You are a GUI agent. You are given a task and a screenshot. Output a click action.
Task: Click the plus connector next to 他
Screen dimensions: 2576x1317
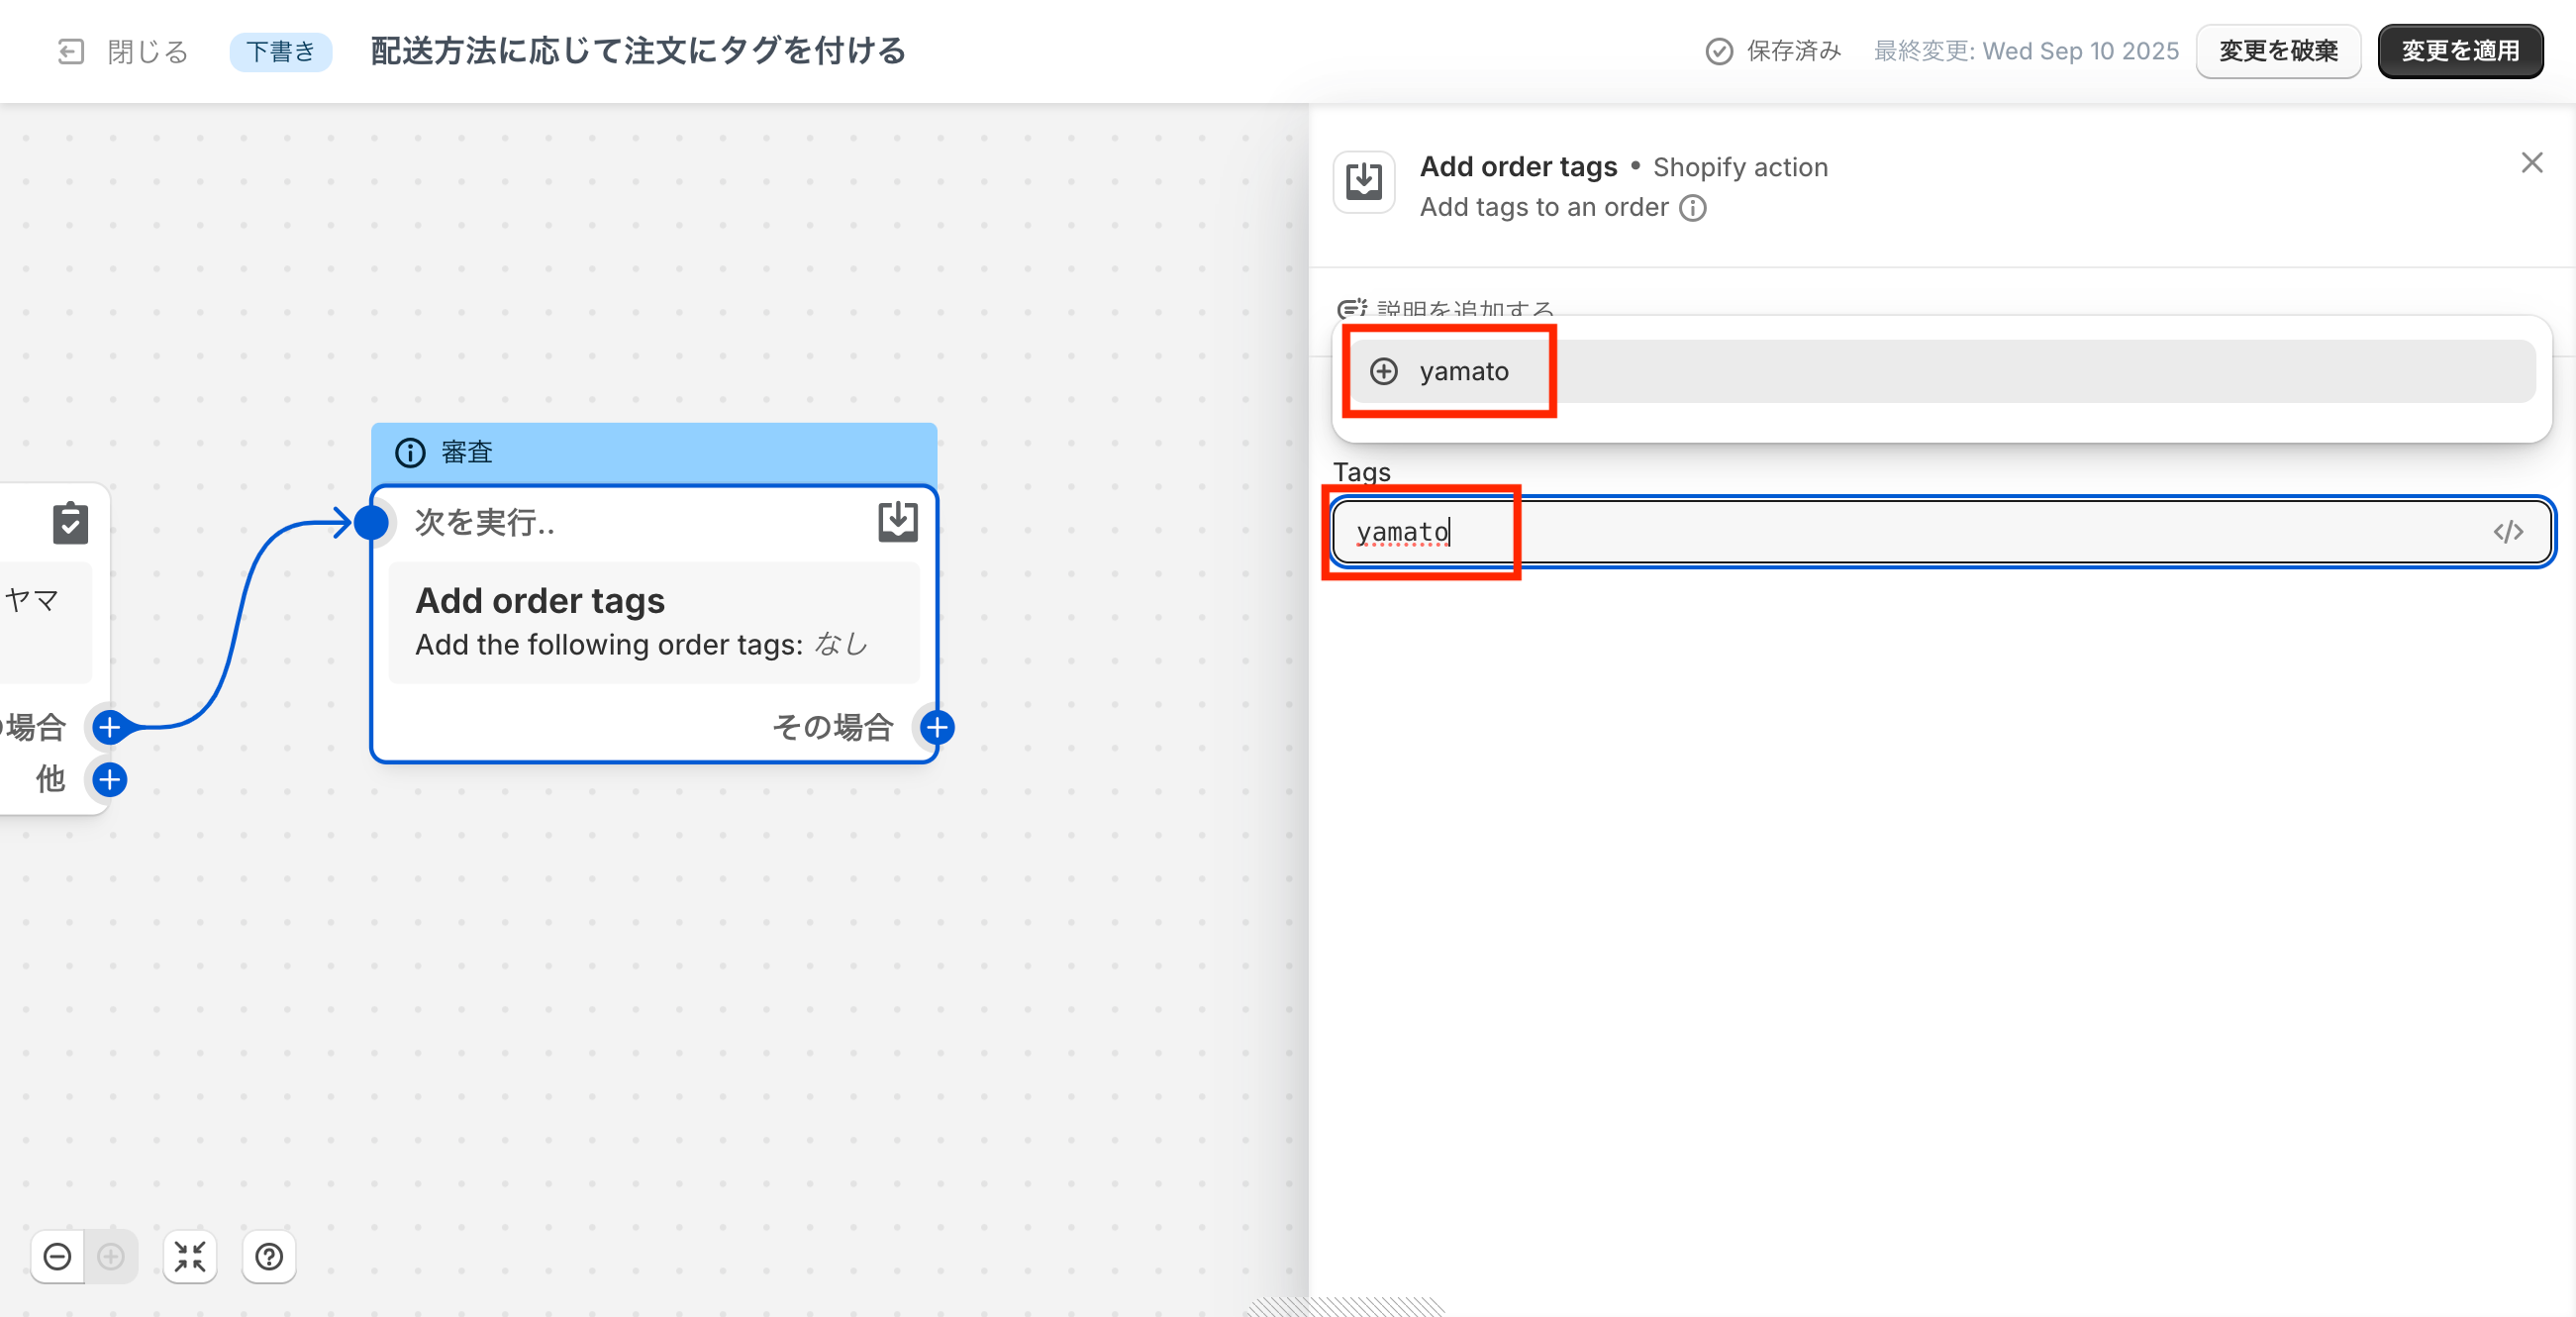109,779
